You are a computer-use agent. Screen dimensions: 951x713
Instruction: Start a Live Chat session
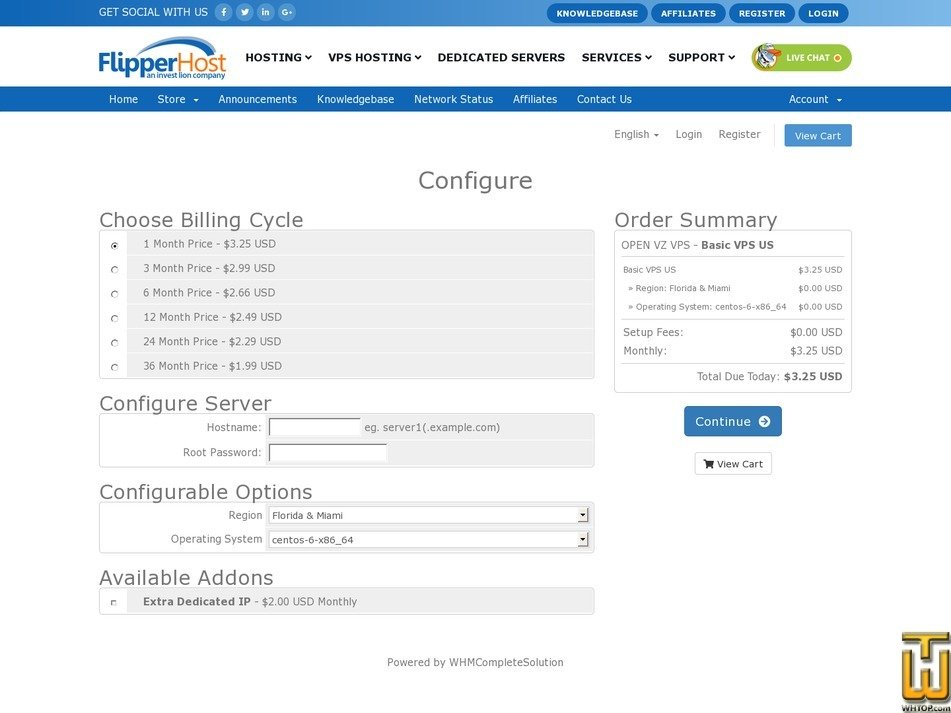click(800, 58)
